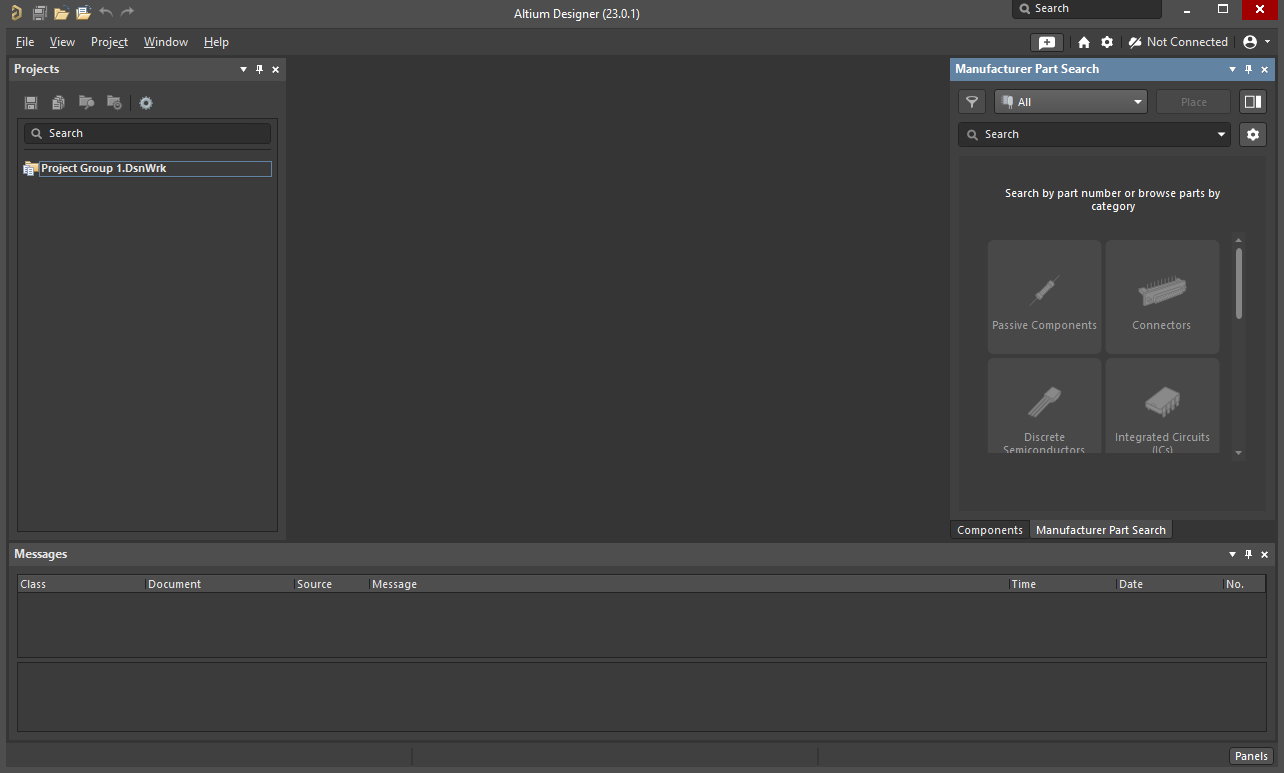Image resolution: width=1284 pixels, height=773 pixels.
Task: Pin the Manufacturer Part Search panel
Action: 1249,69
